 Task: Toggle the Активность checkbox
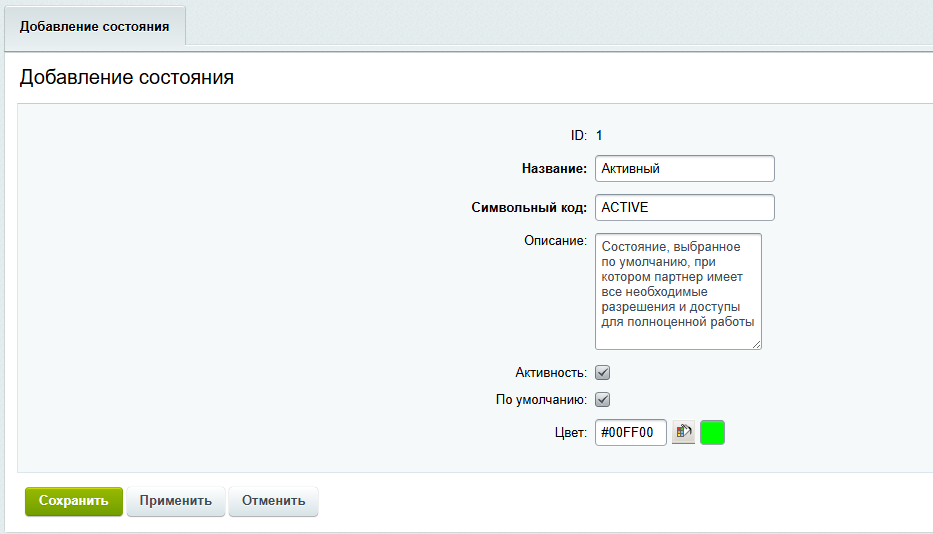click(602, 373)
